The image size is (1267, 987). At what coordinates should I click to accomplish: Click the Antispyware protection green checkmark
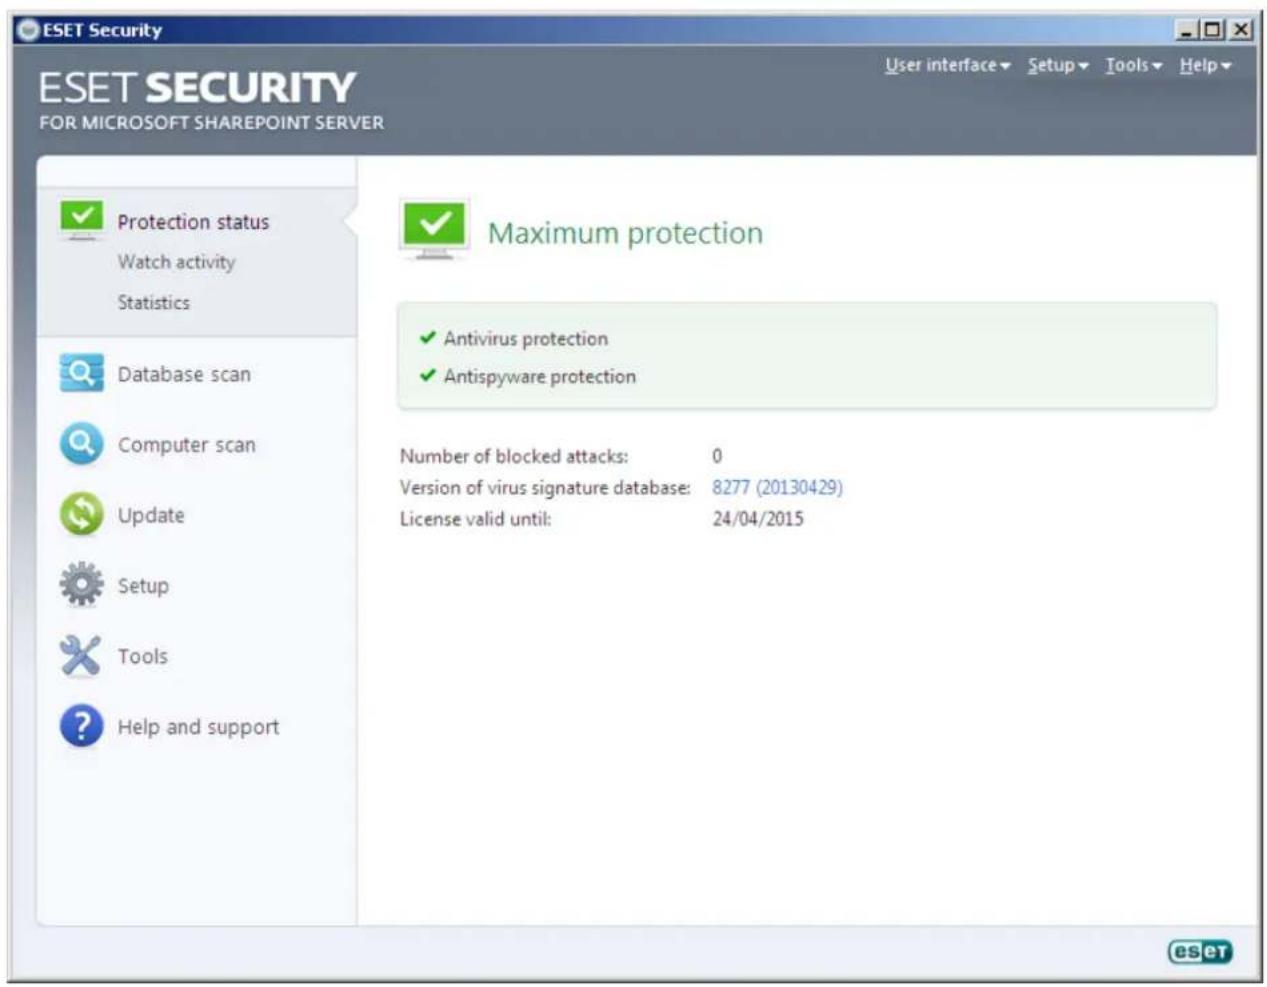[x=428, y=376]
